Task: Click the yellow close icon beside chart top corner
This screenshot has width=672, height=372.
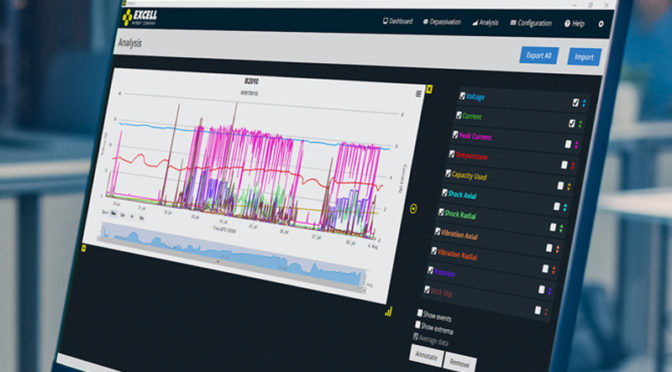Action: point(429,89)
